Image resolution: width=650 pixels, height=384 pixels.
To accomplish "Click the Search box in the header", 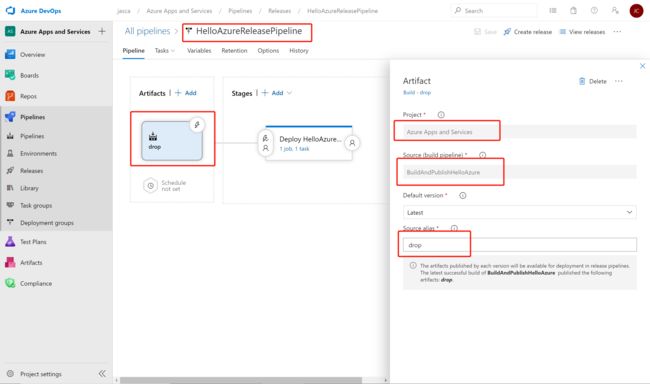I will click(x=493, y=11).
